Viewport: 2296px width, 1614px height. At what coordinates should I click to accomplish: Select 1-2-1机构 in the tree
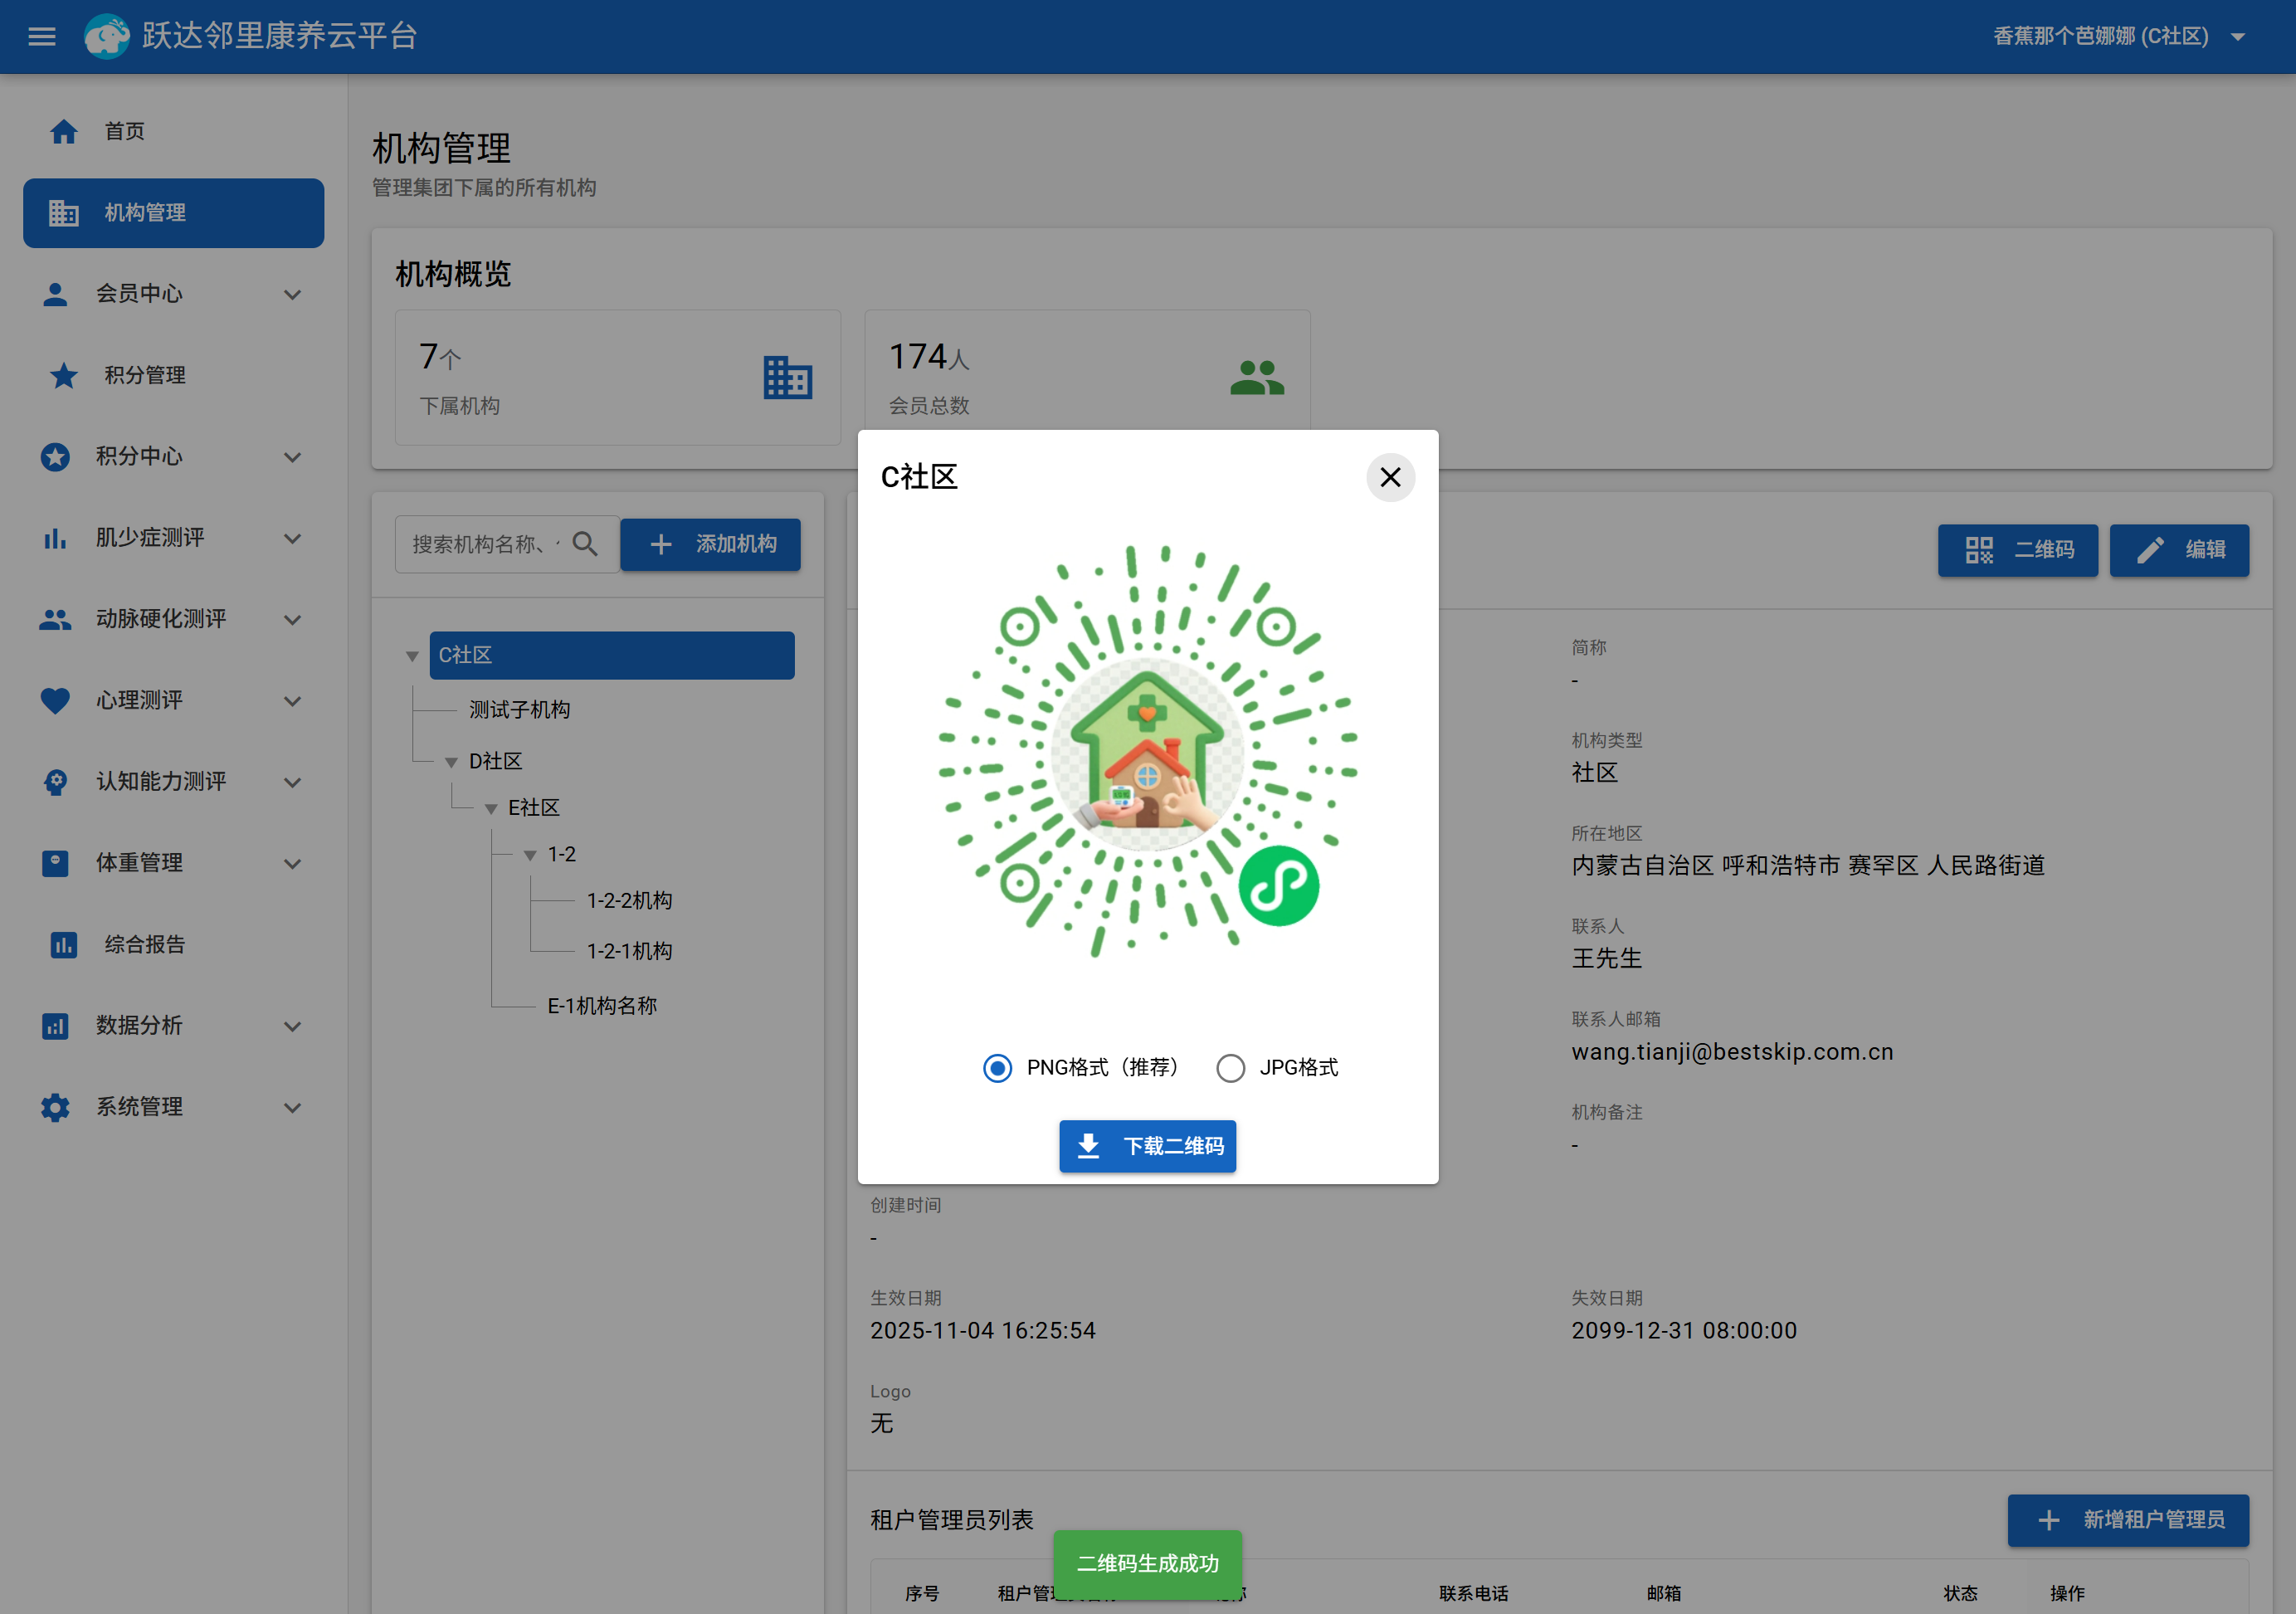(x=630, y=951)
